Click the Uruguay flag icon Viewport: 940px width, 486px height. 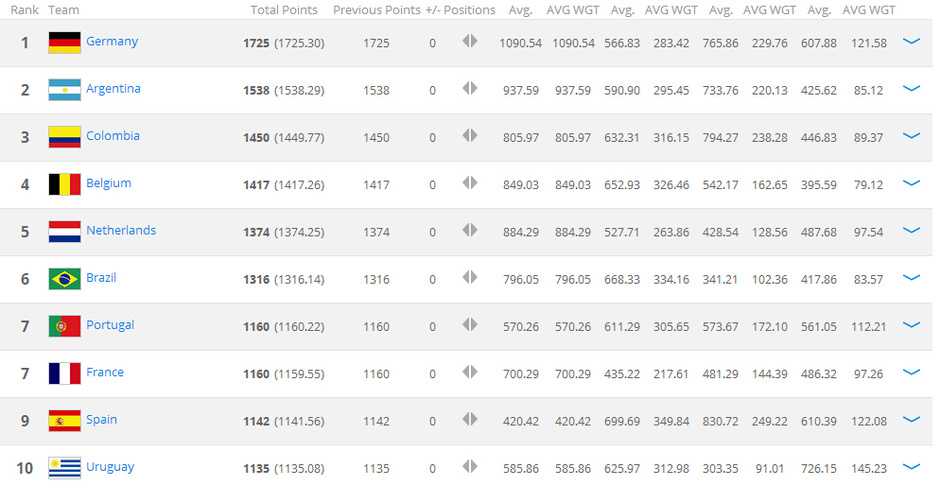tap(64, 467)
